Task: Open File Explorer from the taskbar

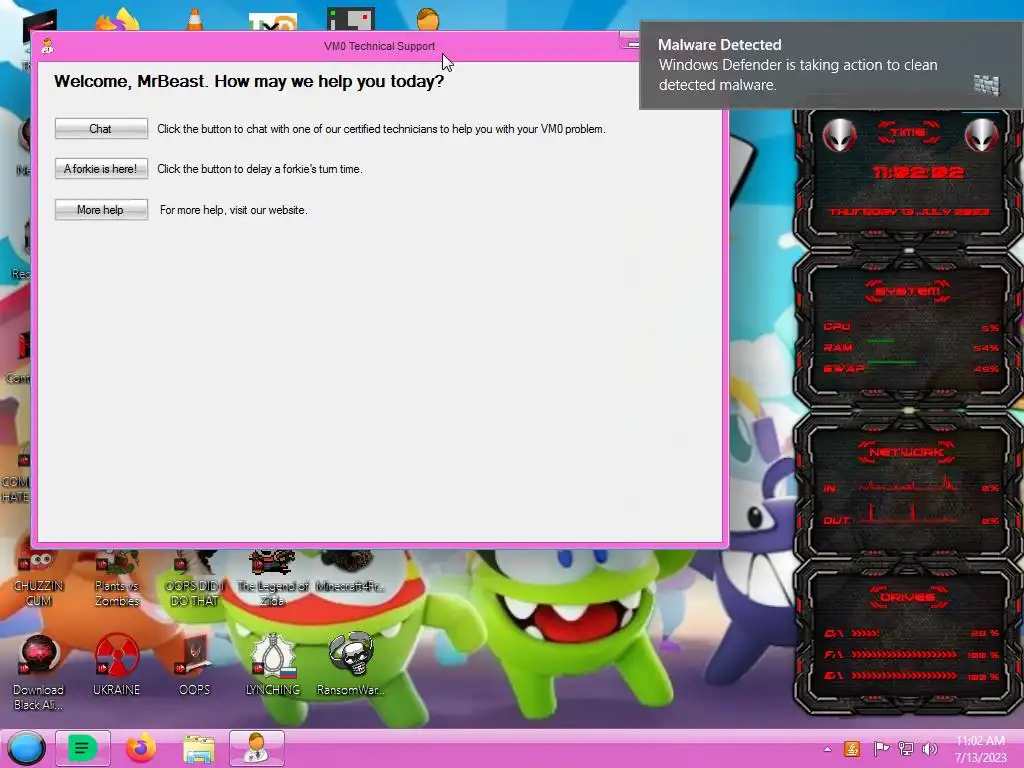Action: coord(199,749)
